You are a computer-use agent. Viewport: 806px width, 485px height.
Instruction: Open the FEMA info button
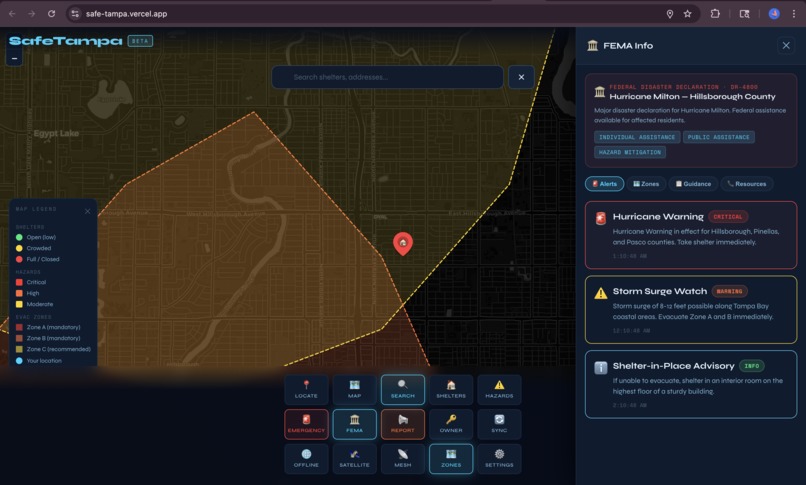click(x=354, y=424)
